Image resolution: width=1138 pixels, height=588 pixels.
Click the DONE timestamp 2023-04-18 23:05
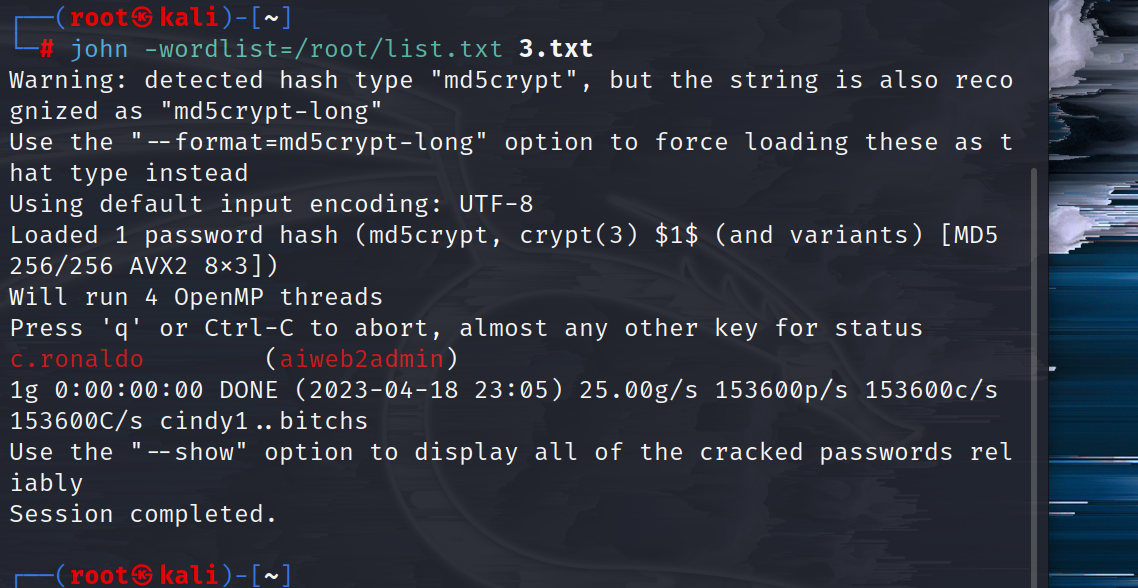coord(429,390)
